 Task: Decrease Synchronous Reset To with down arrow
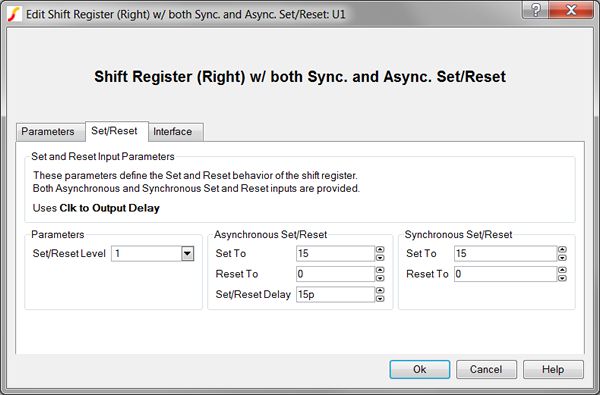pyautogui.click(x=562, y=278)
